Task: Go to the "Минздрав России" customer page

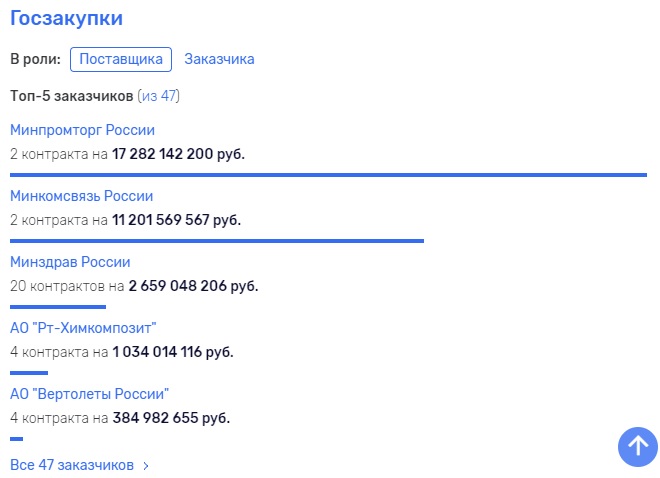Action: click(x=70, y=262)
